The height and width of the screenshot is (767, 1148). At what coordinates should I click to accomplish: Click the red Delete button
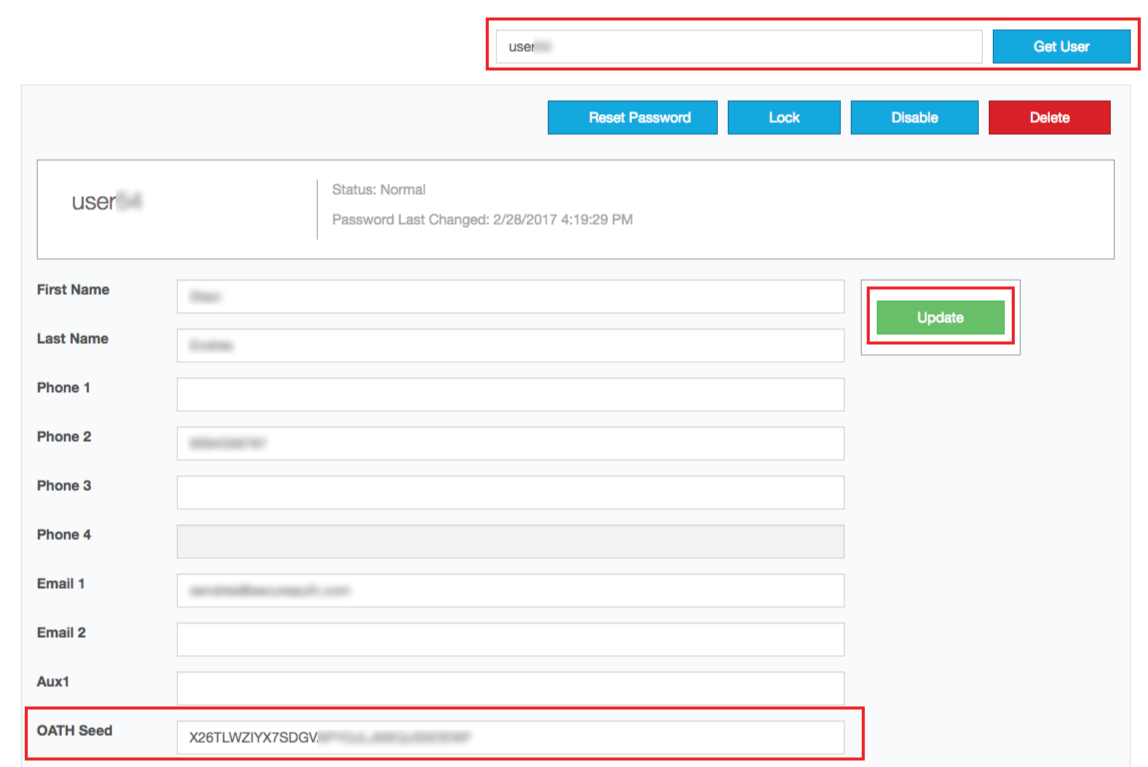pyautogui.click(x=1049, y=118)
